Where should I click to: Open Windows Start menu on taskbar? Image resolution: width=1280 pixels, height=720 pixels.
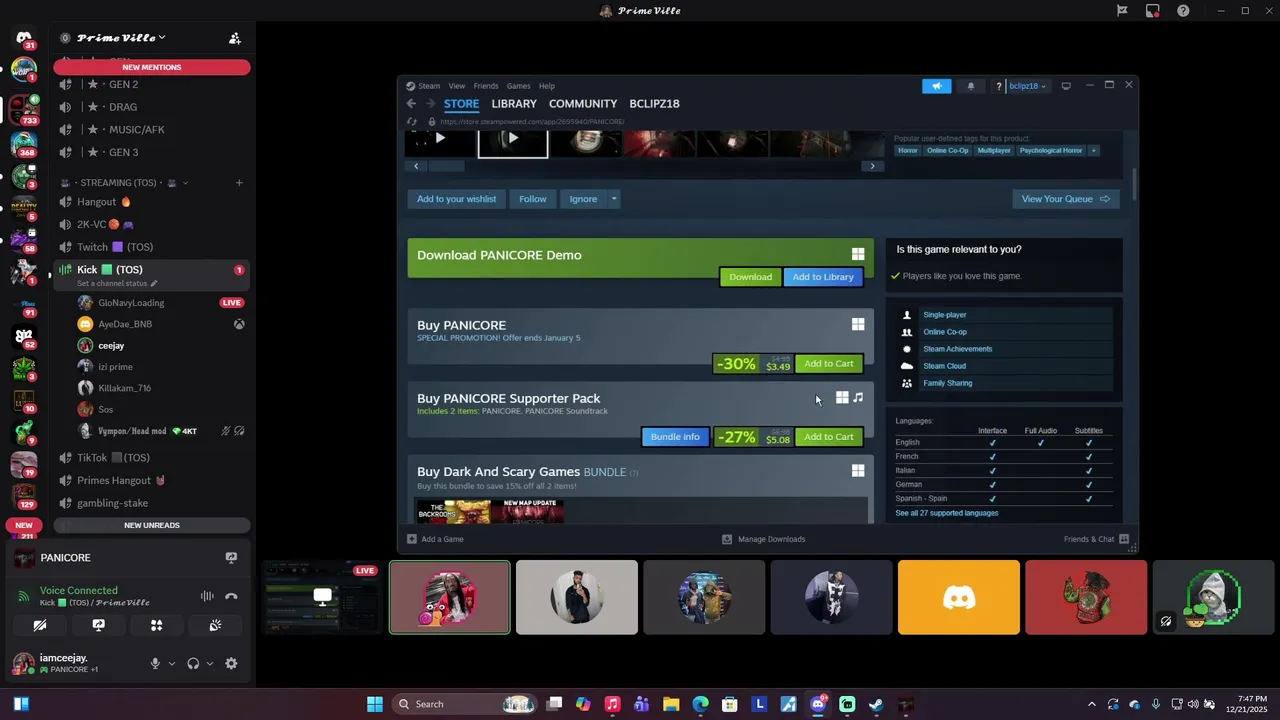point(375,704)
